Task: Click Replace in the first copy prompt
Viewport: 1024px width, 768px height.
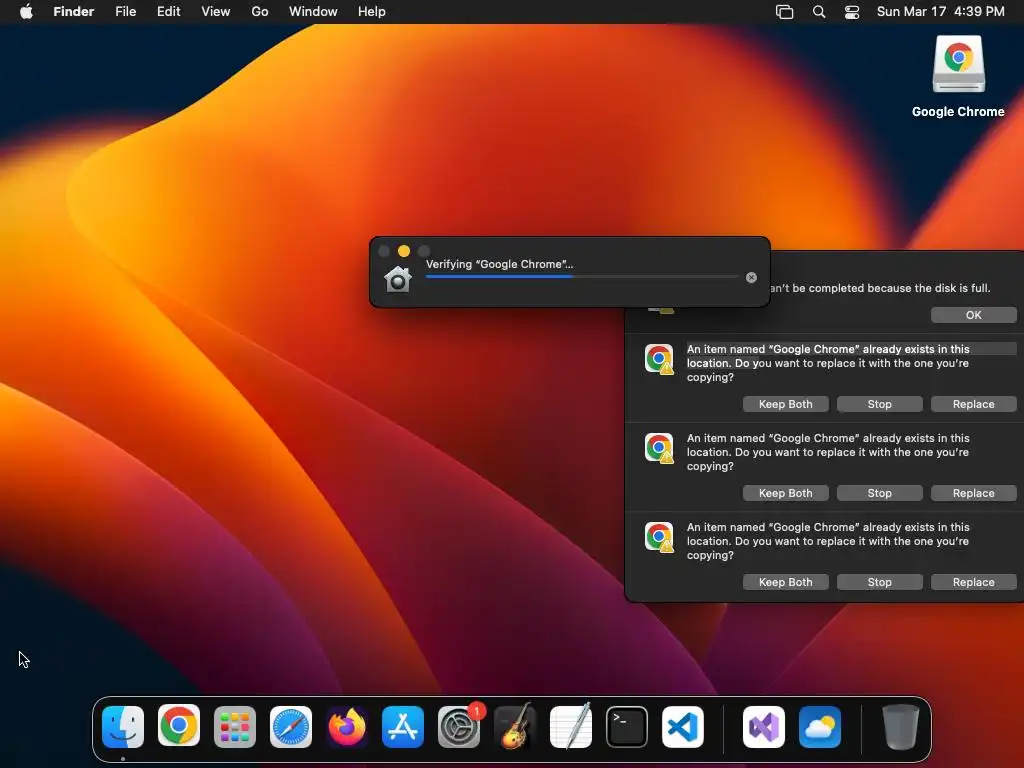Action: tap(973, 404)
